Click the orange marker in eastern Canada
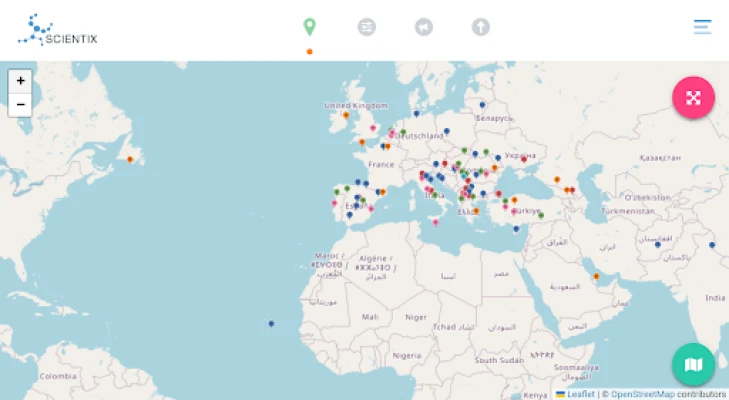Screen dimensions: 729x400 click(x=130, y=159)
